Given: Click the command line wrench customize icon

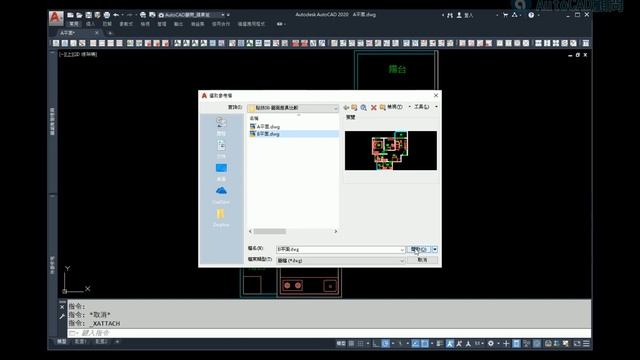Looking at the screenshot, I should 62,316.
